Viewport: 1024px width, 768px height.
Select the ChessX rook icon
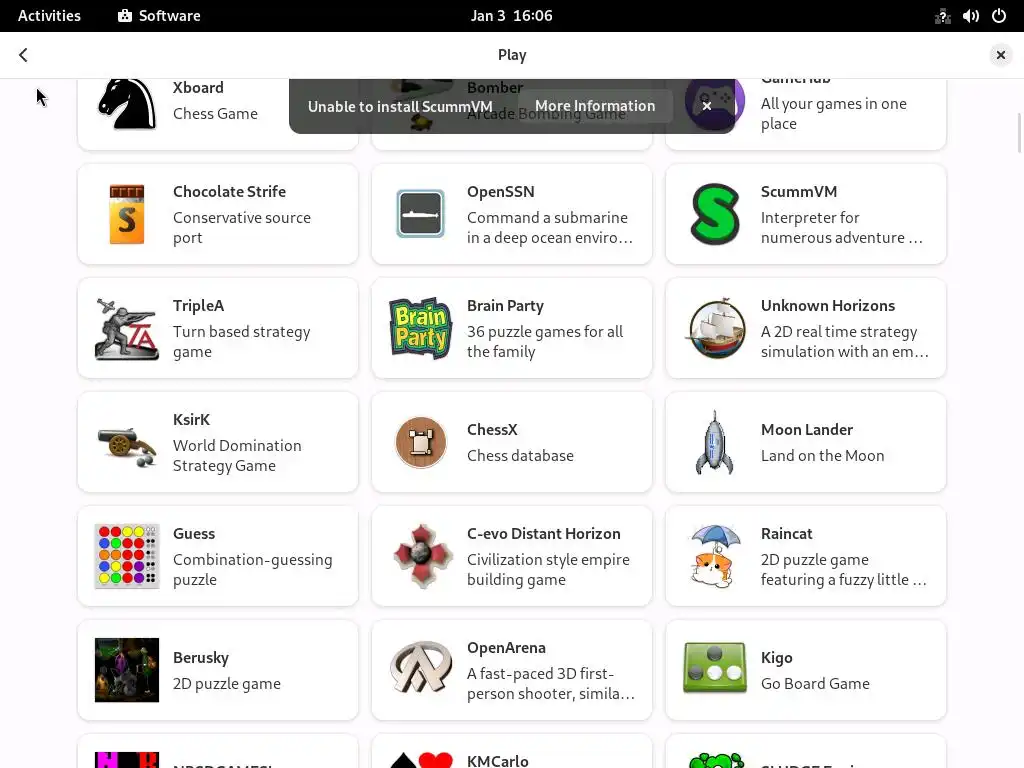click(421, 442)
